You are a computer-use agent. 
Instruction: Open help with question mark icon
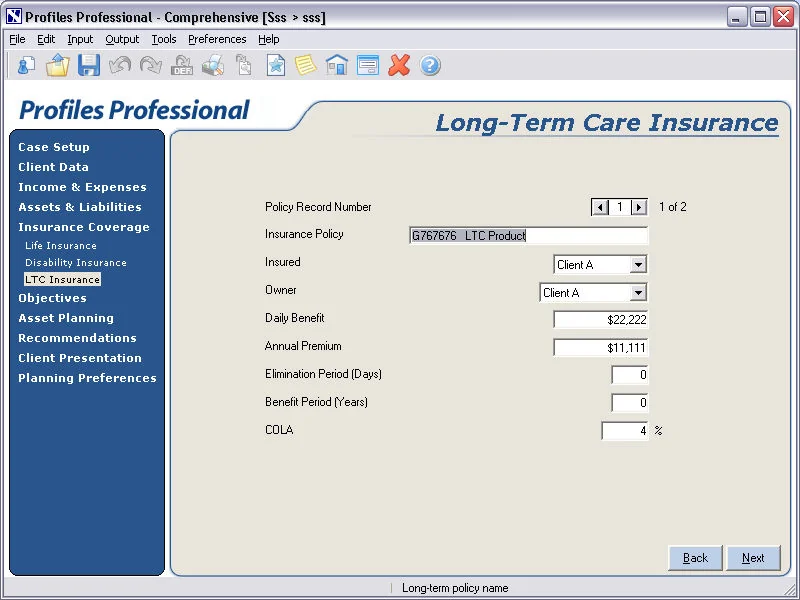(430, 65)
